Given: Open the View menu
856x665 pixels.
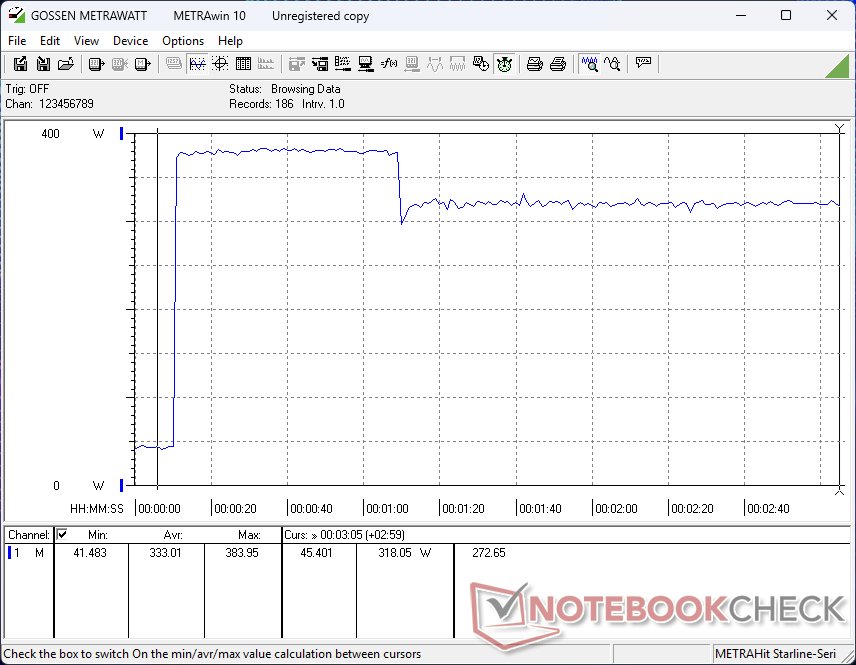Looking at the screenshot, I should [86, 41].
